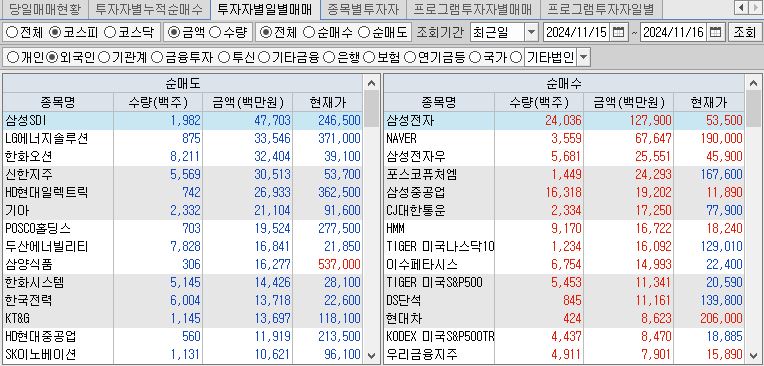Select the TIGER 미국S&P500 row

(564, 283)
